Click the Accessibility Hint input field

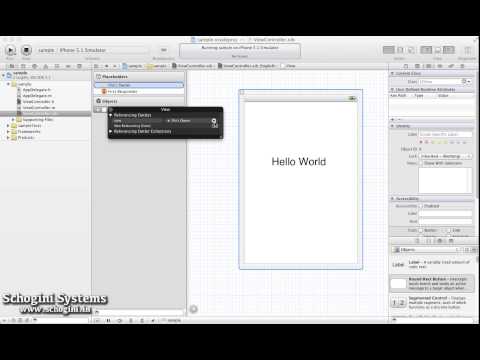445,221
